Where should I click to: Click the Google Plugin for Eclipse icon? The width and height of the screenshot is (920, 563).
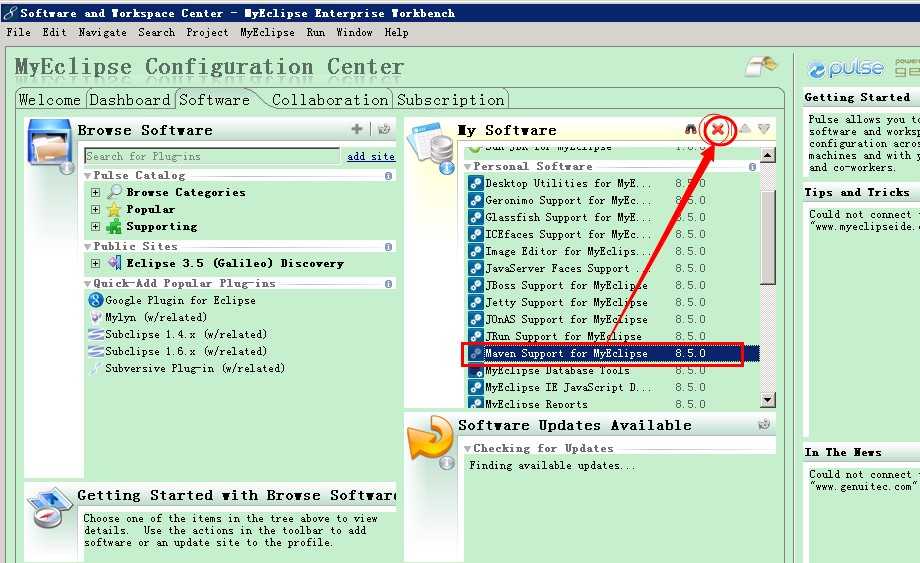click(96, 300)
